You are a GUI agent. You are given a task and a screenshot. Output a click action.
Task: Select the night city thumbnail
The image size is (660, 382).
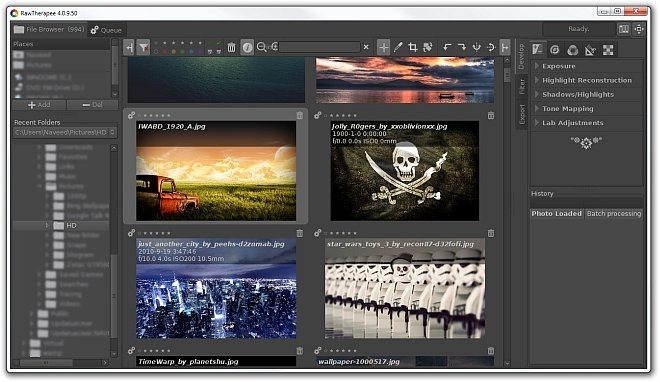[216, 289]
